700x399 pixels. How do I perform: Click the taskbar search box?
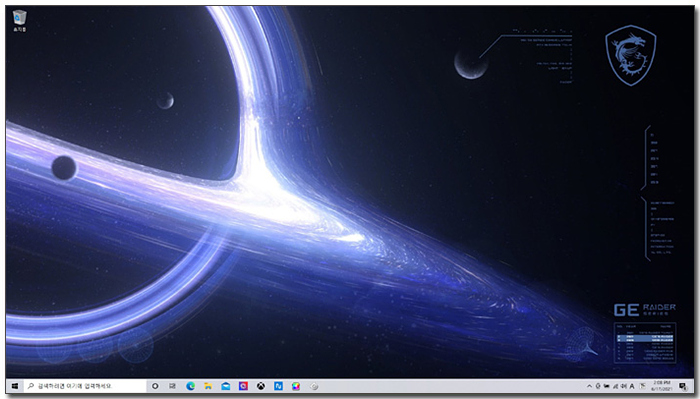[x=85, y=386]
